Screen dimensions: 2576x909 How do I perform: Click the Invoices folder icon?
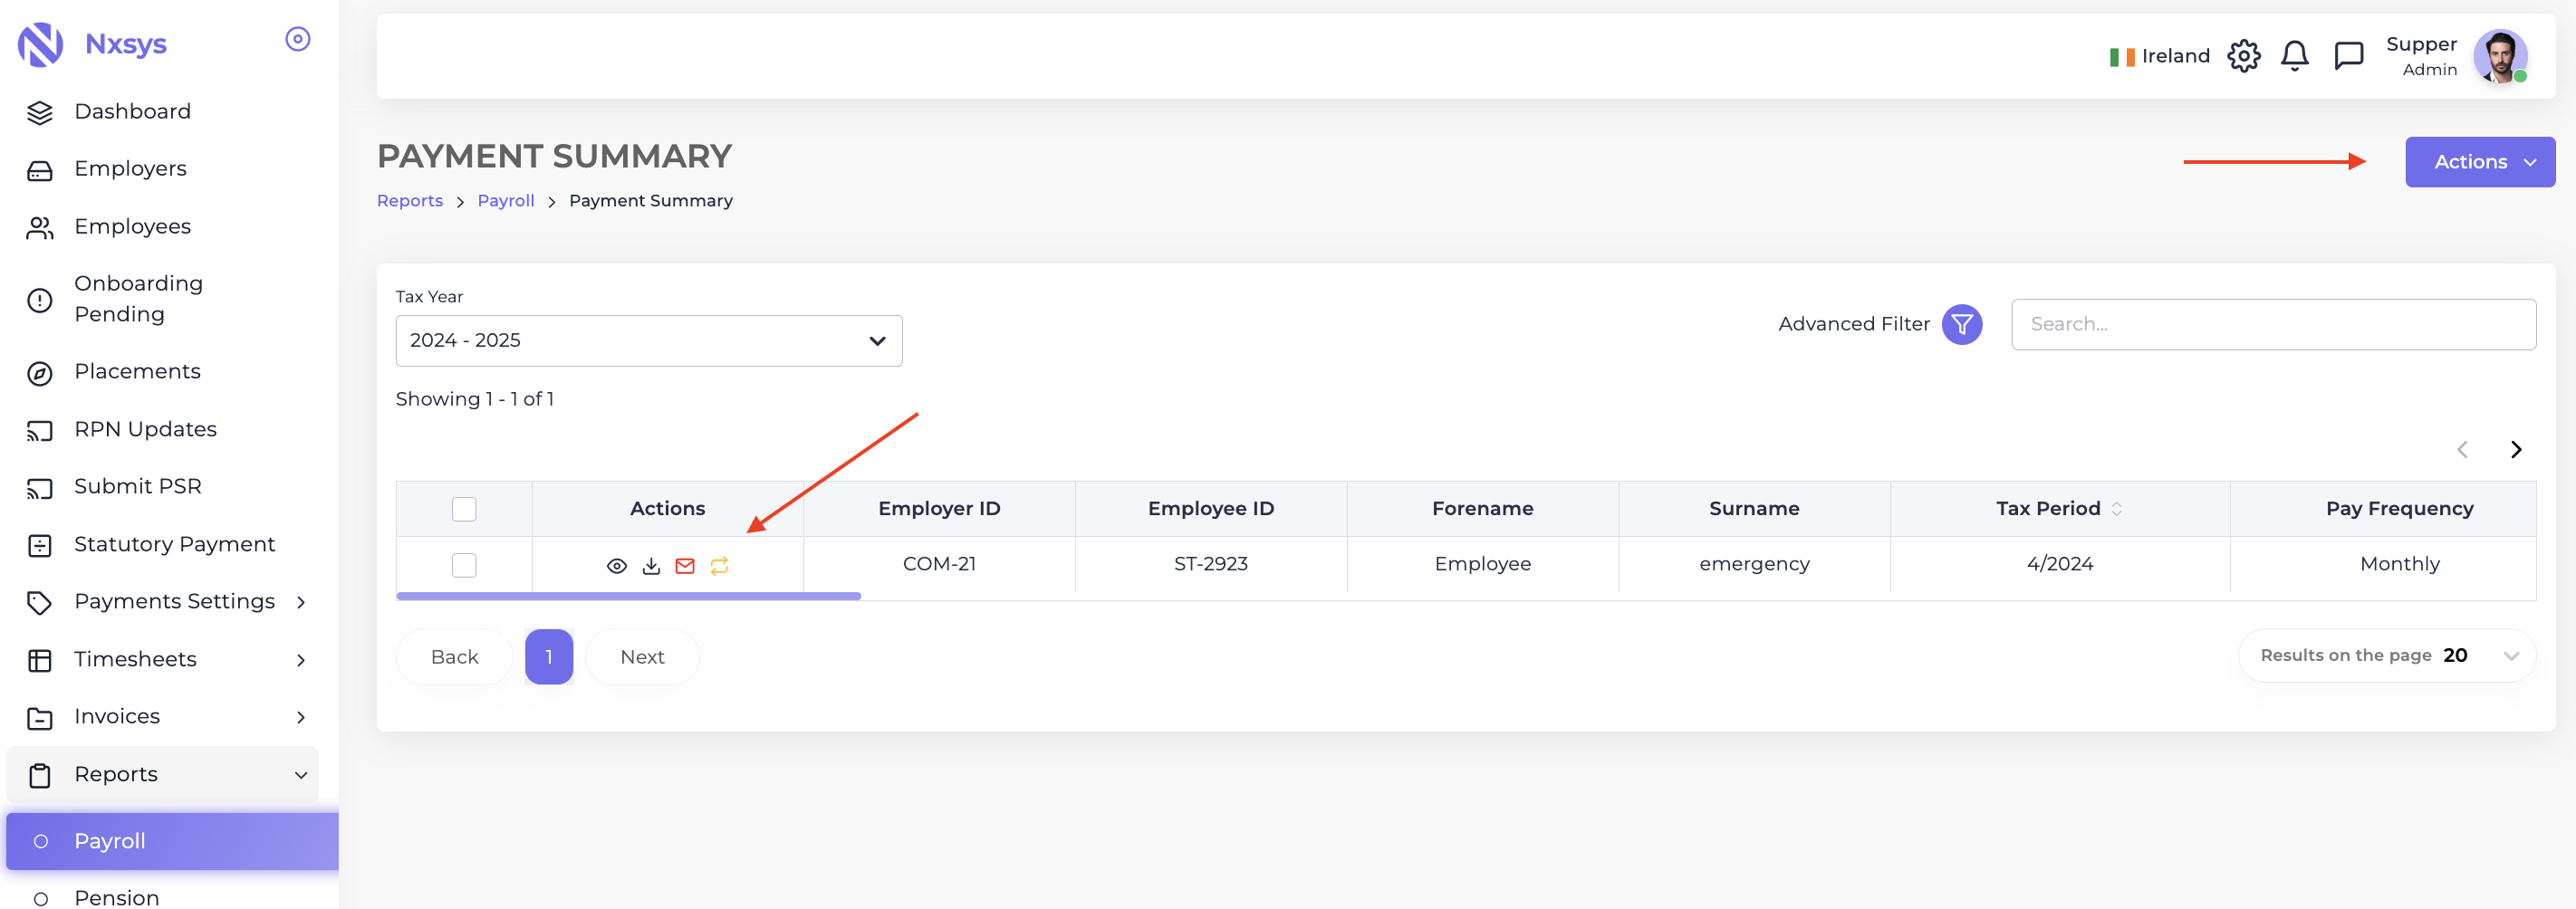coord(40,717)
